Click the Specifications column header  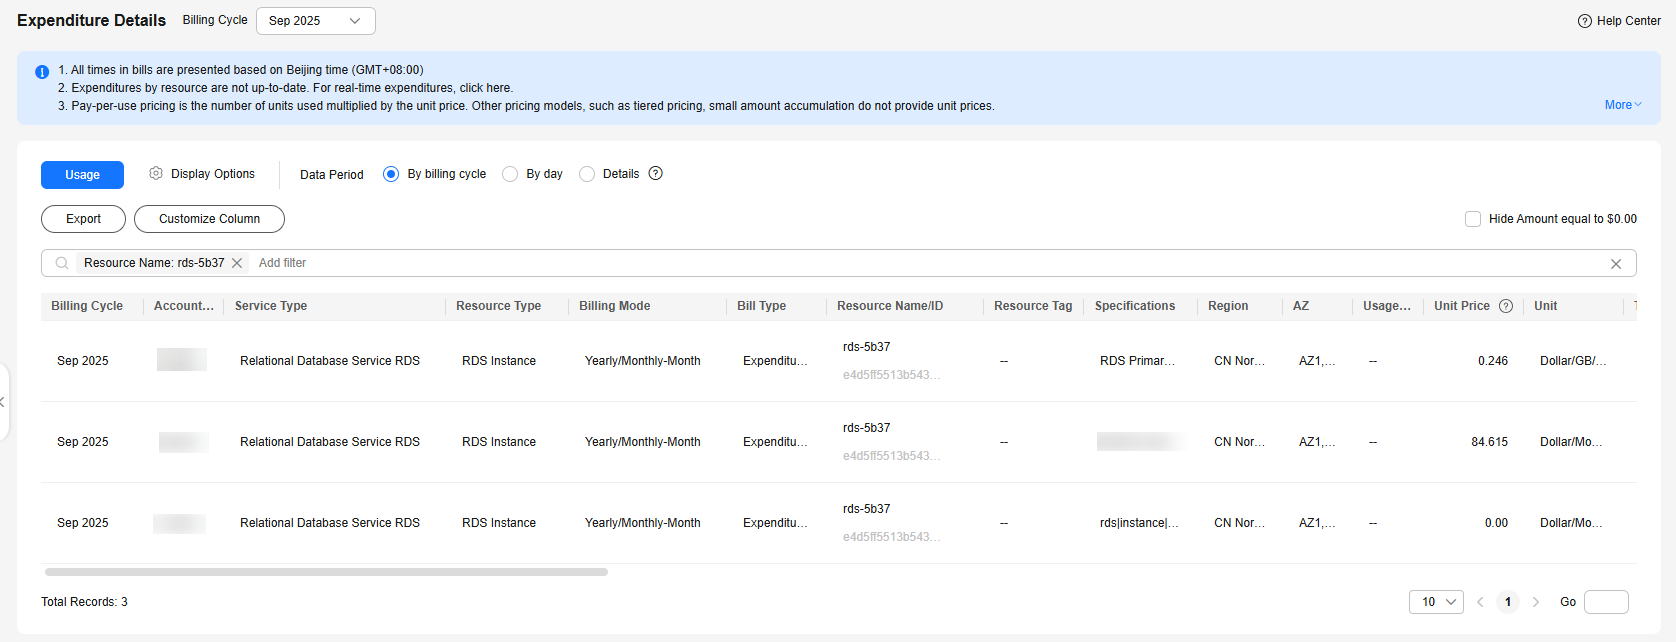(x=1135, y=306)
